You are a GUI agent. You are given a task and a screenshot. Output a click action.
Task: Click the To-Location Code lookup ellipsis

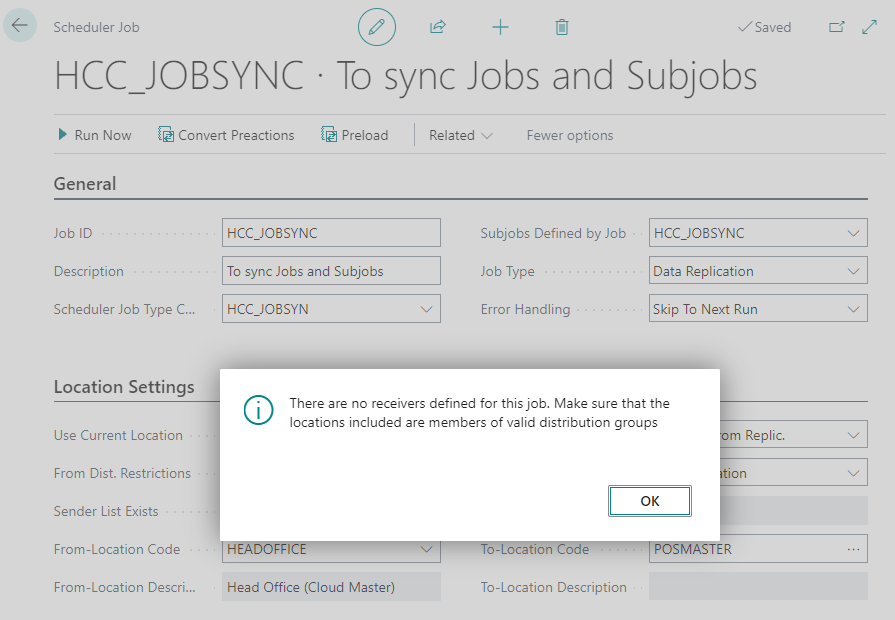853,549
